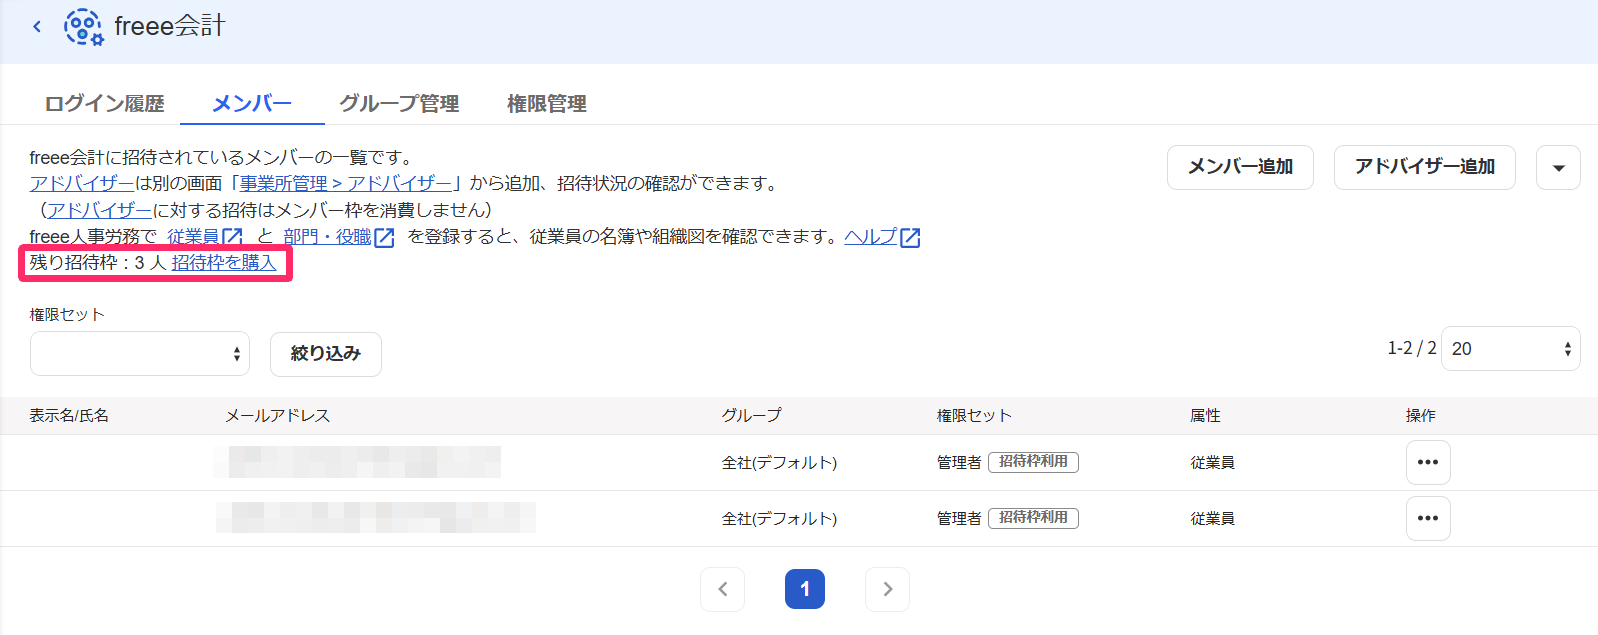The width and height of the screenshot is (1598, 635).
Task: Select page number 1 in pagination
Action: point(805,589)
